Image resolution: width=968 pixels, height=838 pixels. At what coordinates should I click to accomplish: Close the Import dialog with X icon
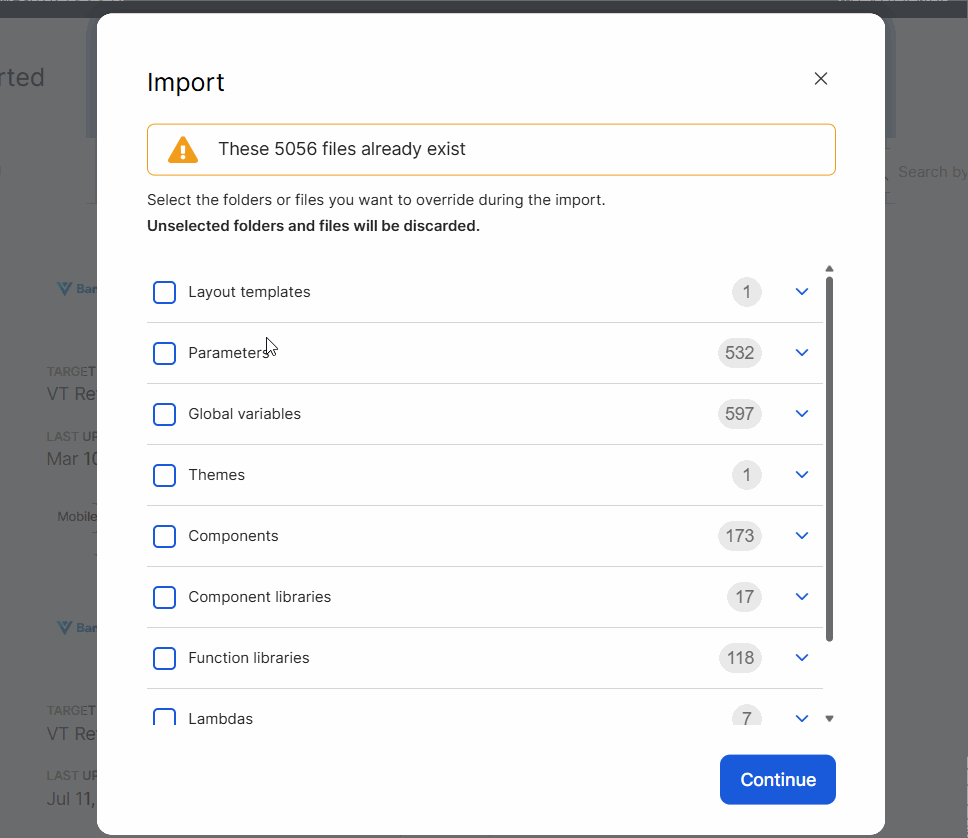pyautogui.click(x=821, y=79)
